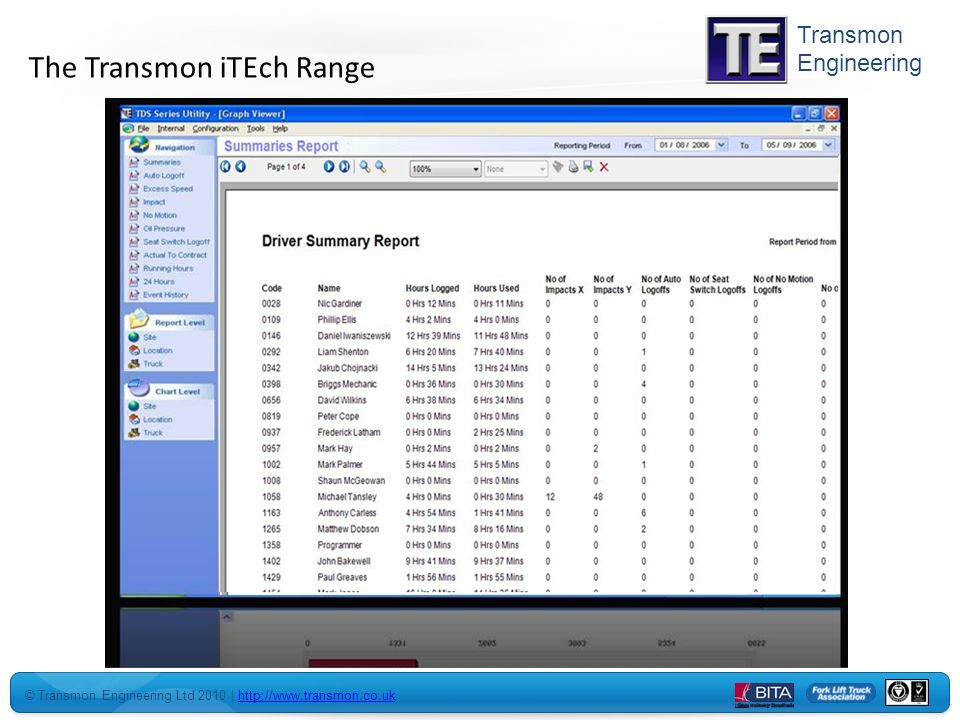Viewport: 960px width, 720px height.
Task: Open the 100% zoom dropdown
Action: 476,169
